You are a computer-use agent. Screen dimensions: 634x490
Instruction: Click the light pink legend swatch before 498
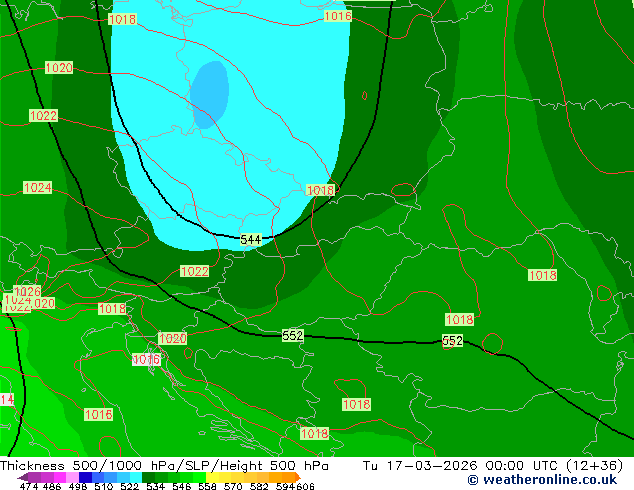point(72,477)
